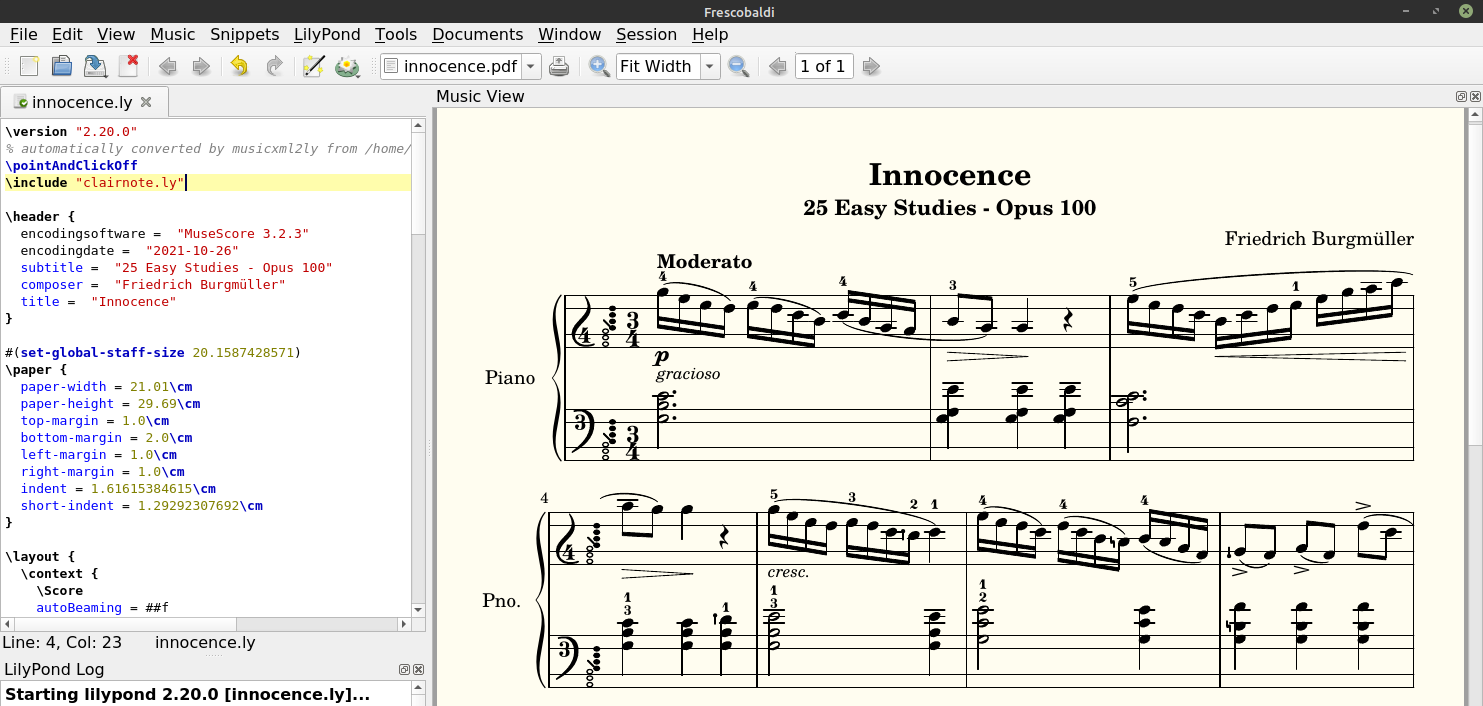Click the editor vertical scrollbar handle
This screenshot has height=706, width=1483.
pyautogui.click(x=419, y=182)
